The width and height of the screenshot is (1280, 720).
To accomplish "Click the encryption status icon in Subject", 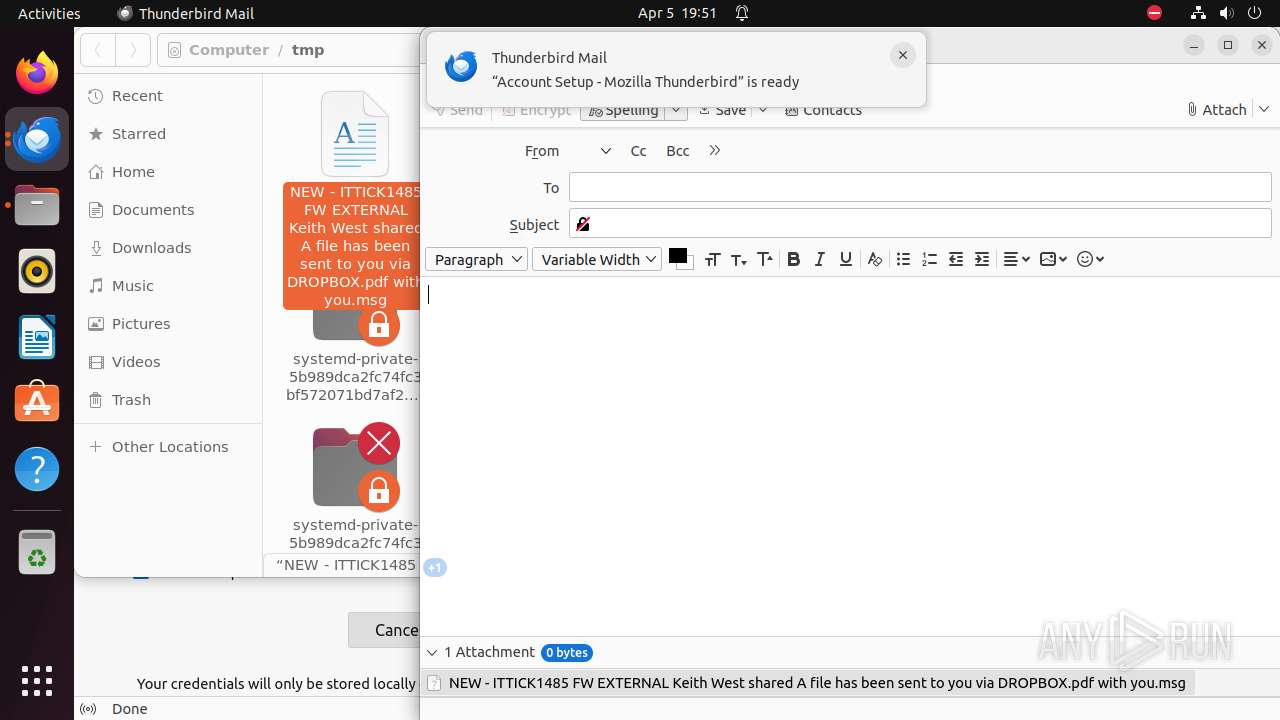I will click(x=583, y=224).
